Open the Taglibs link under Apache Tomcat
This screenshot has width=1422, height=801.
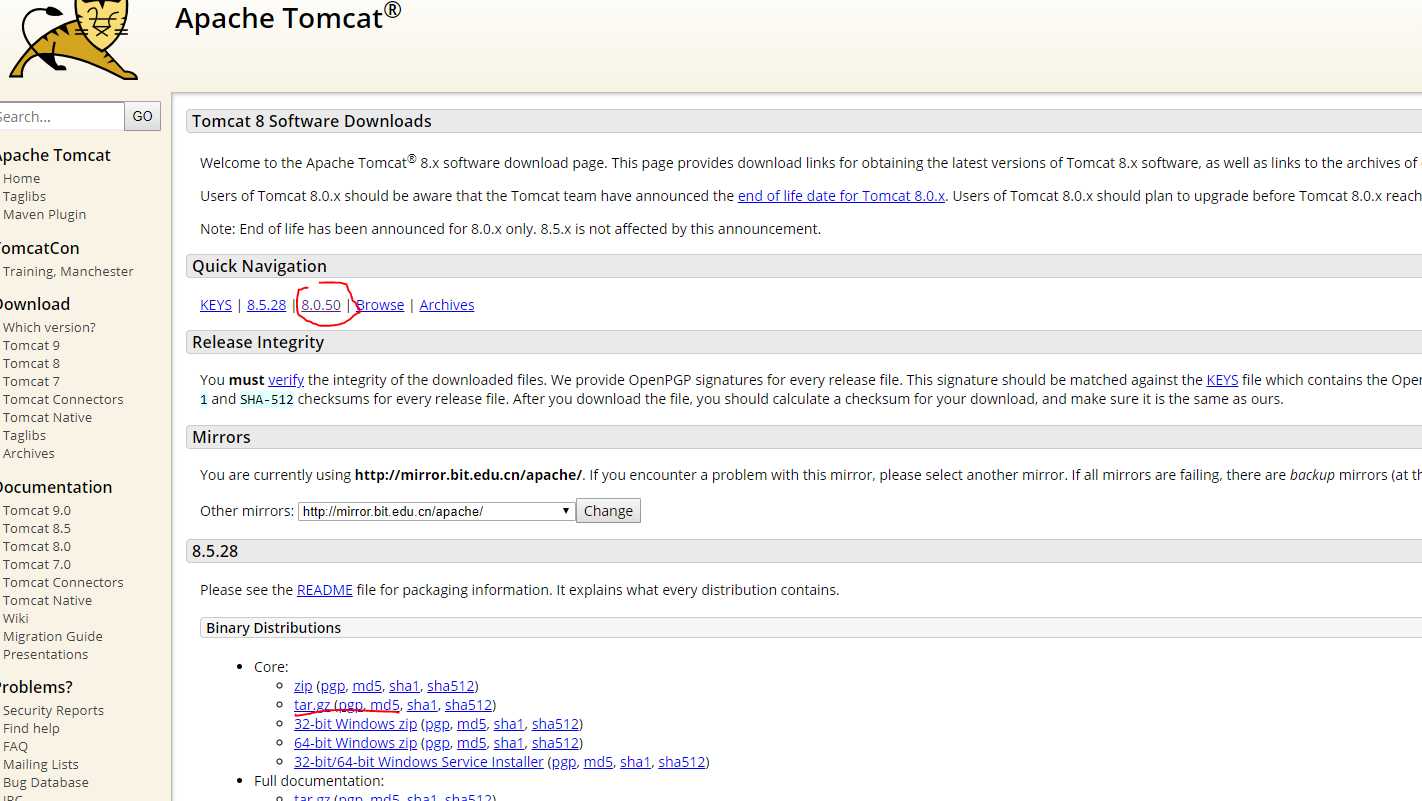[24, 196]
